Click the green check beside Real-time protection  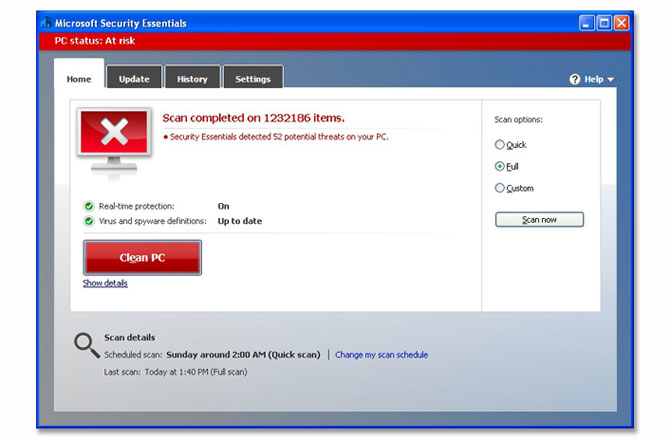coord(88,206)
